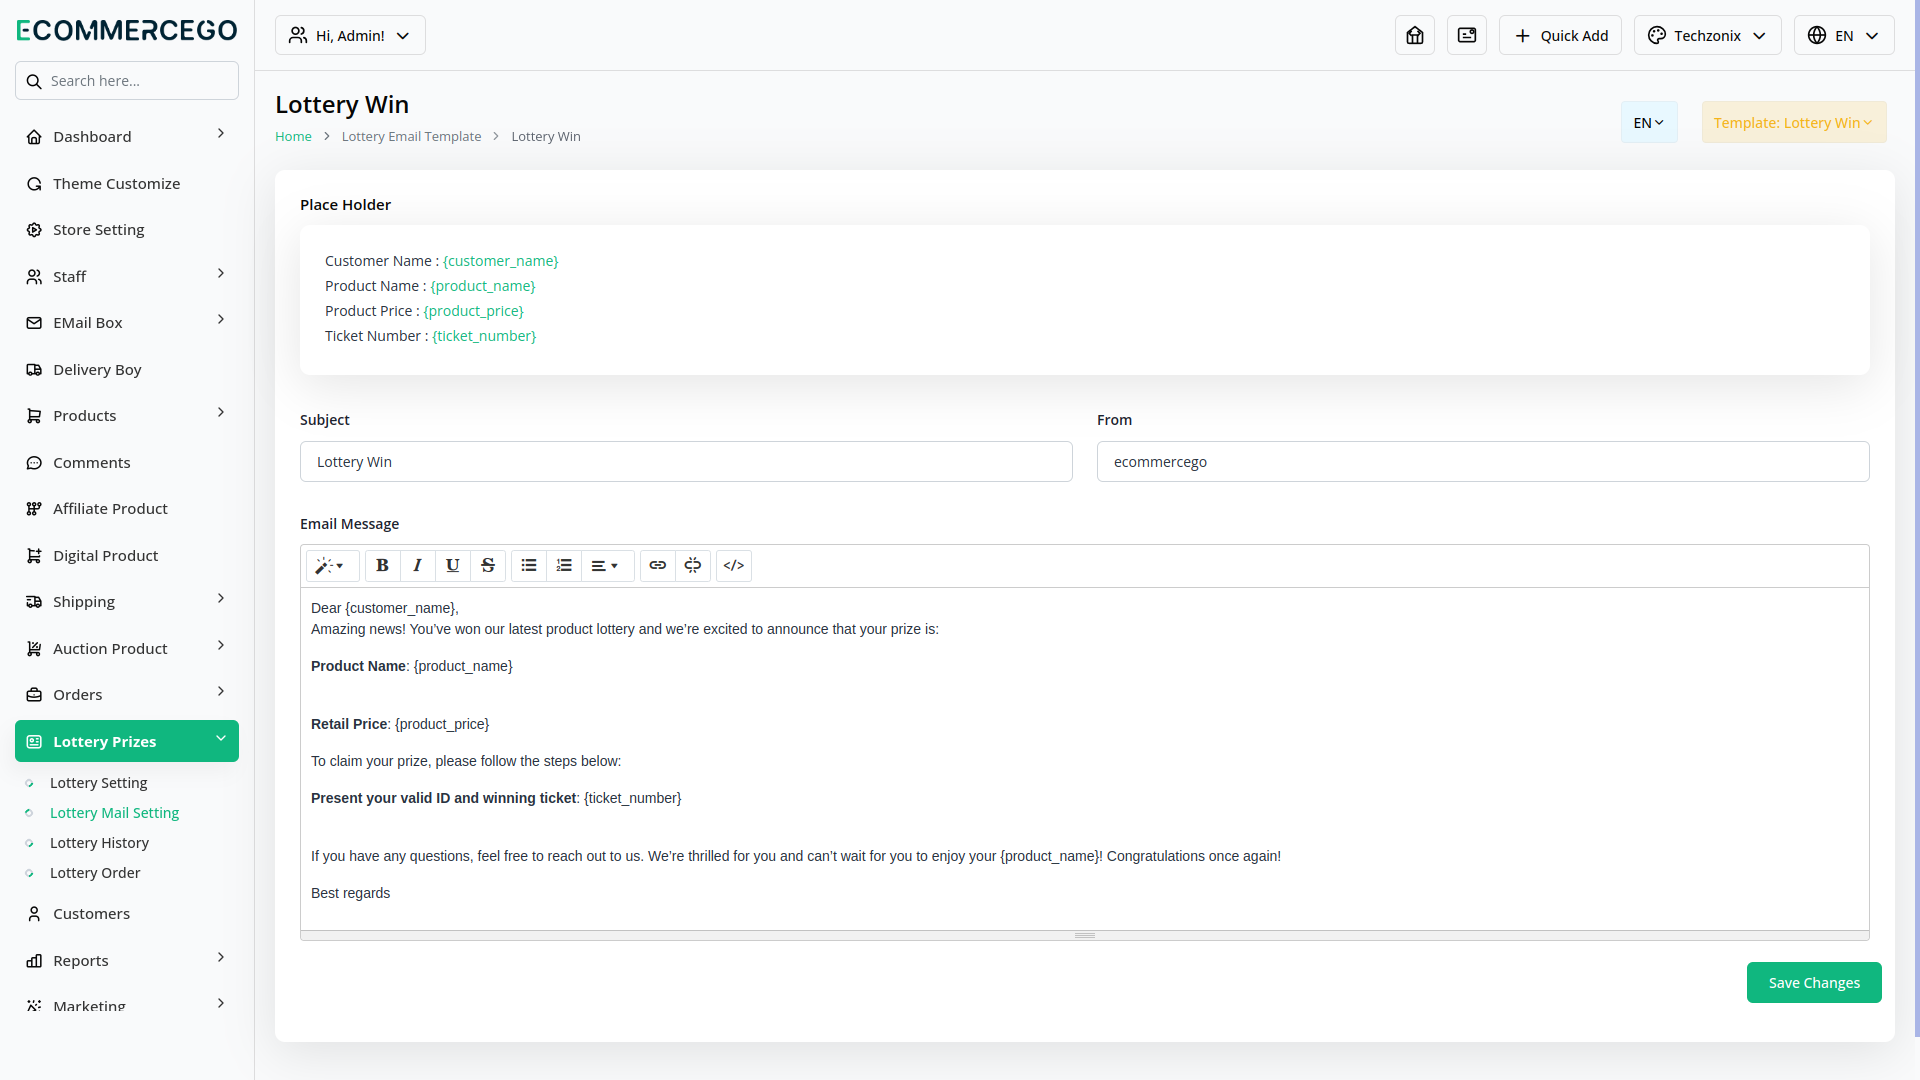
Task: Switch editor to code view
Action: tap(734, 566)
